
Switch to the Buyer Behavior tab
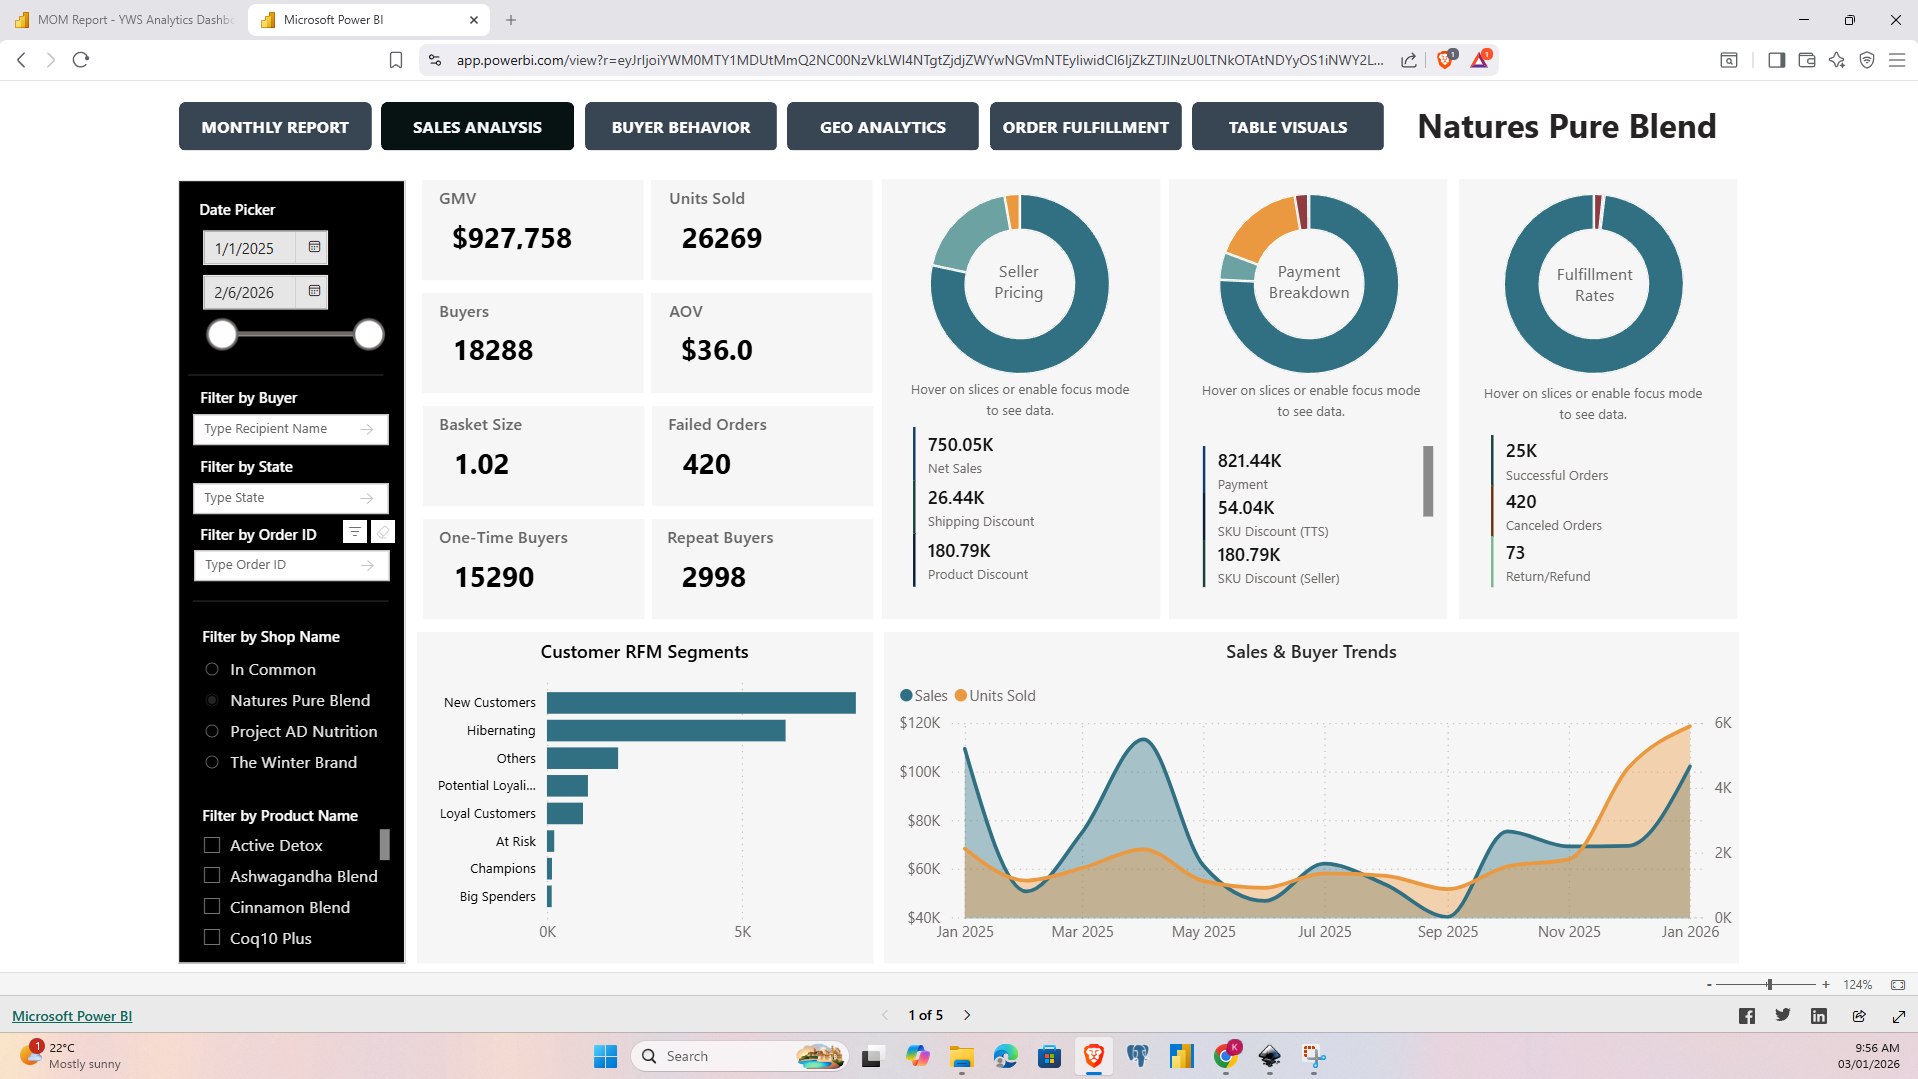tap(680, 127)
